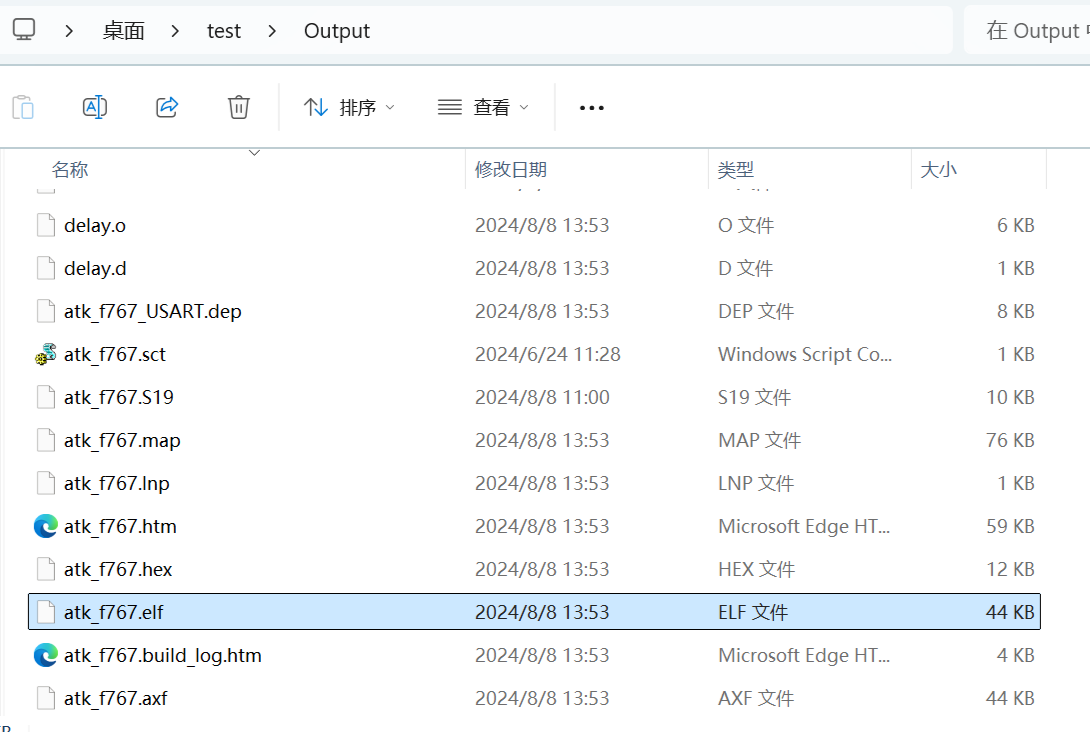Click the Rename icon in toolbar

(x=95, y=107)
